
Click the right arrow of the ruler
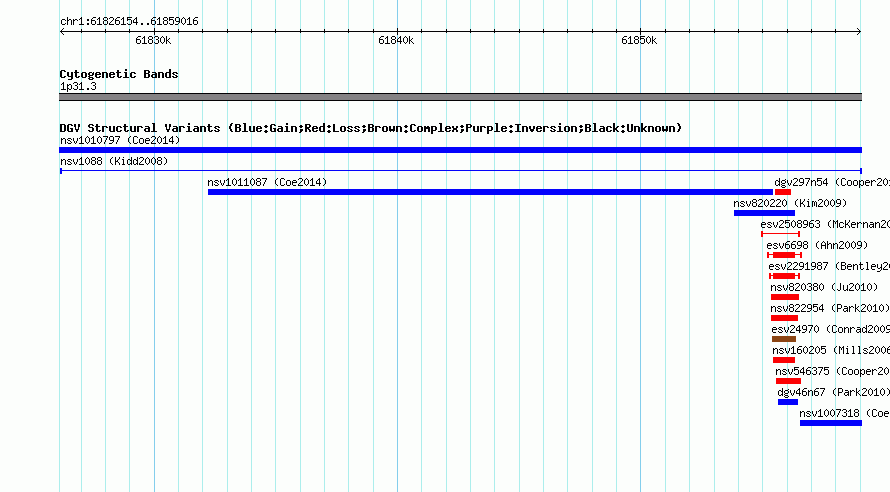859,31
